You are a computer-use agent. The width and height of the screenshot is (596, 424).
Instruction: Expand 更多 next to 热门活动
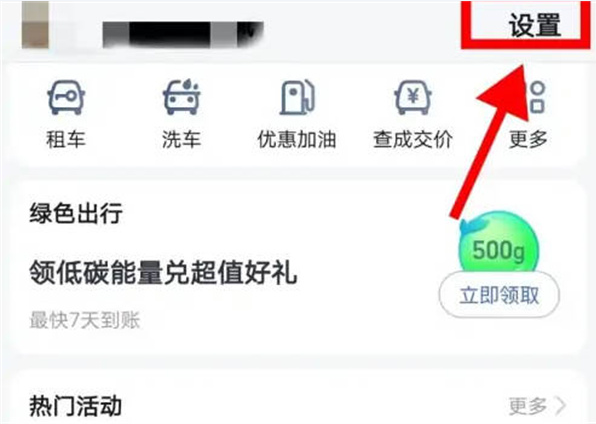(528, 406)
